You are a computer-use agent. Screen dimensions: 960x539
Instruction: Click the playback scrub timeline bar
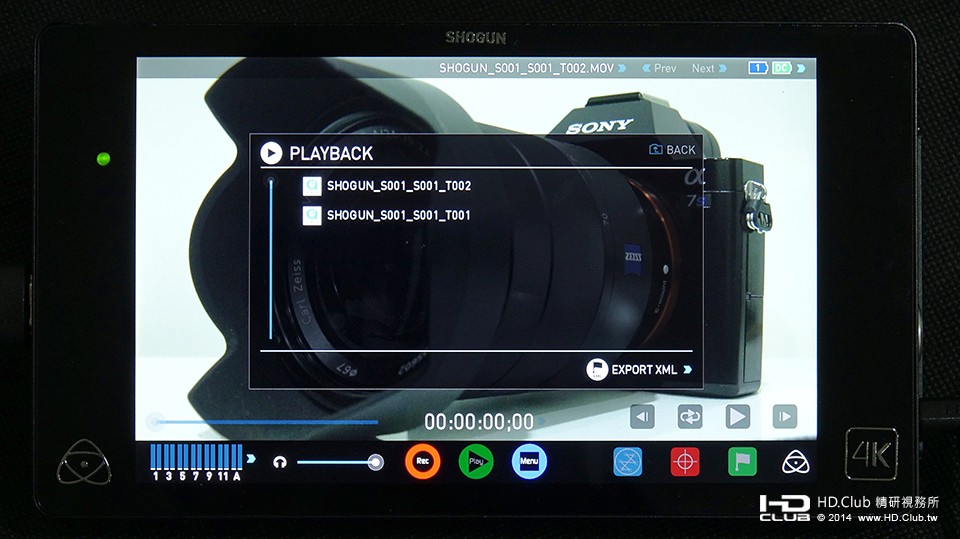click(264, 422)
